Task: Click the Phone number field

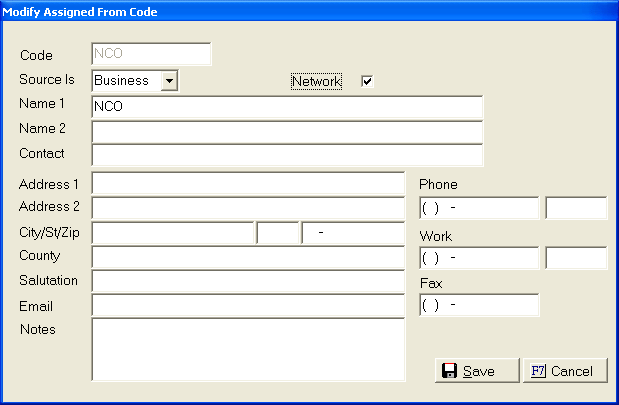Action: (x=479, y=208)
